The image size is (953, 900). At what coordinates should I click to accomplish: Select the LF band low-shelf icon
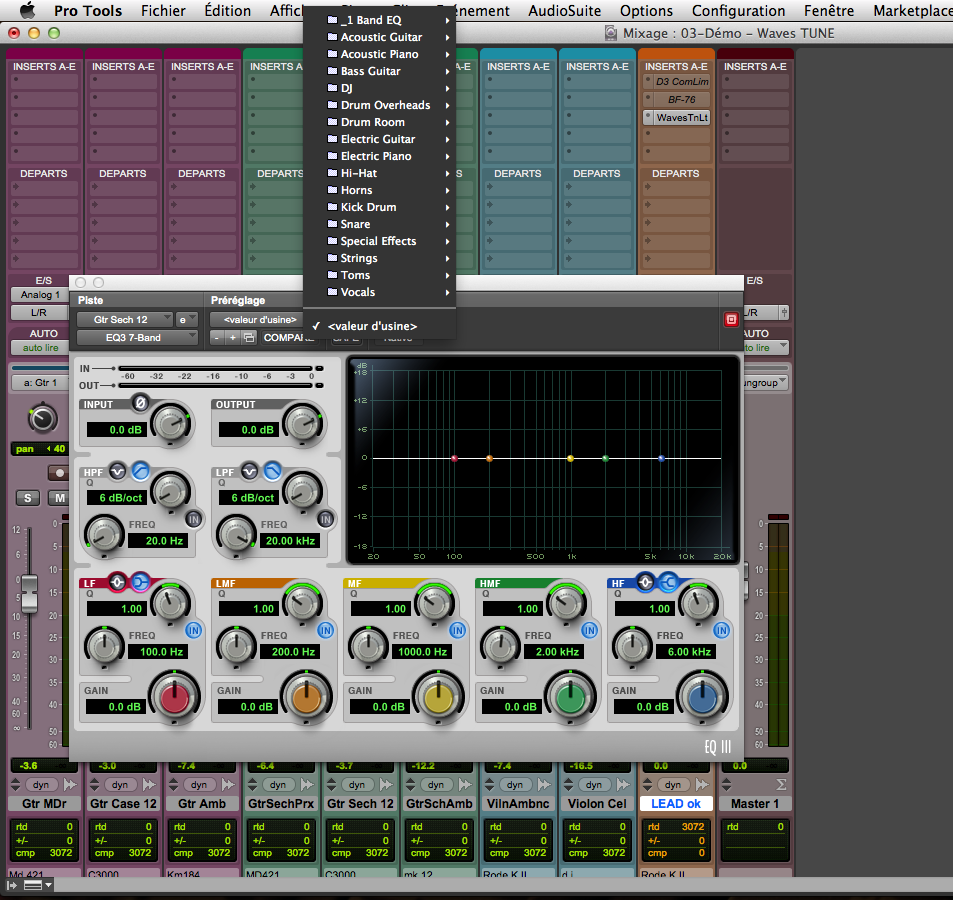pos(140,582)
